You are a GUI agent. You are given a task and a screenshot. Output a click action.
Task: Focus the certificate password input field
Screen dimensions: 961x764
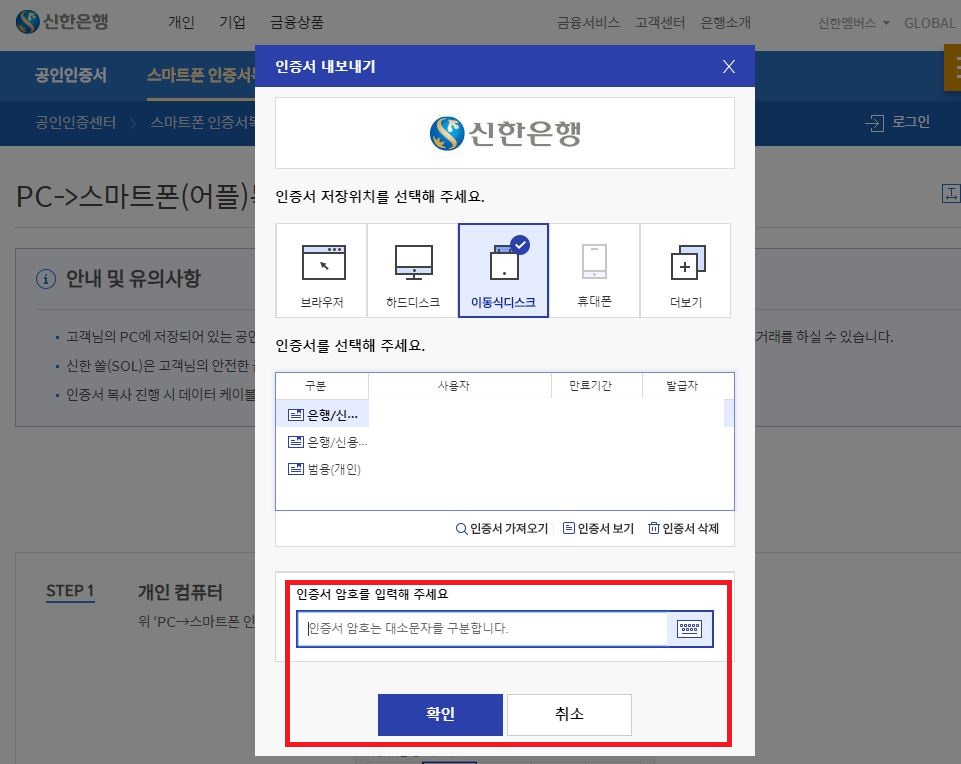pos(482,628)
